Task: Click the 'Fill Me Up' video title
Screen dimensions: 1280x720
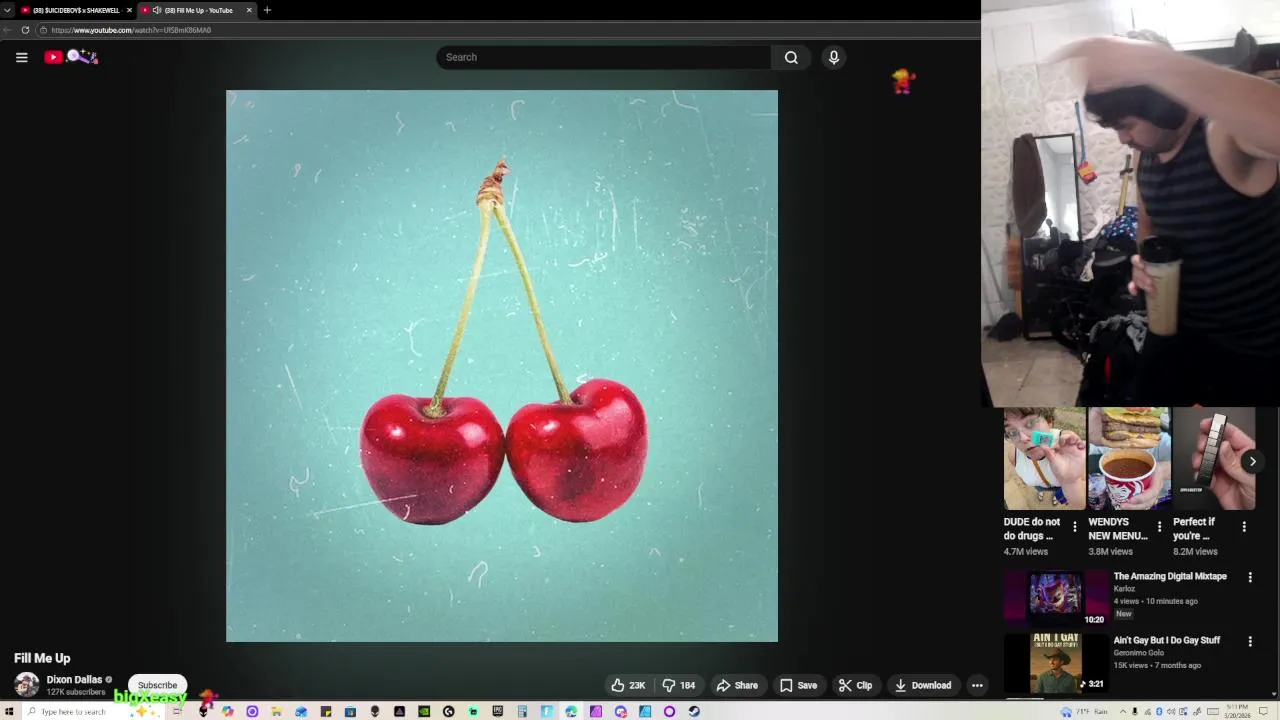Action: pyautogui.click(x=42, y=658)
